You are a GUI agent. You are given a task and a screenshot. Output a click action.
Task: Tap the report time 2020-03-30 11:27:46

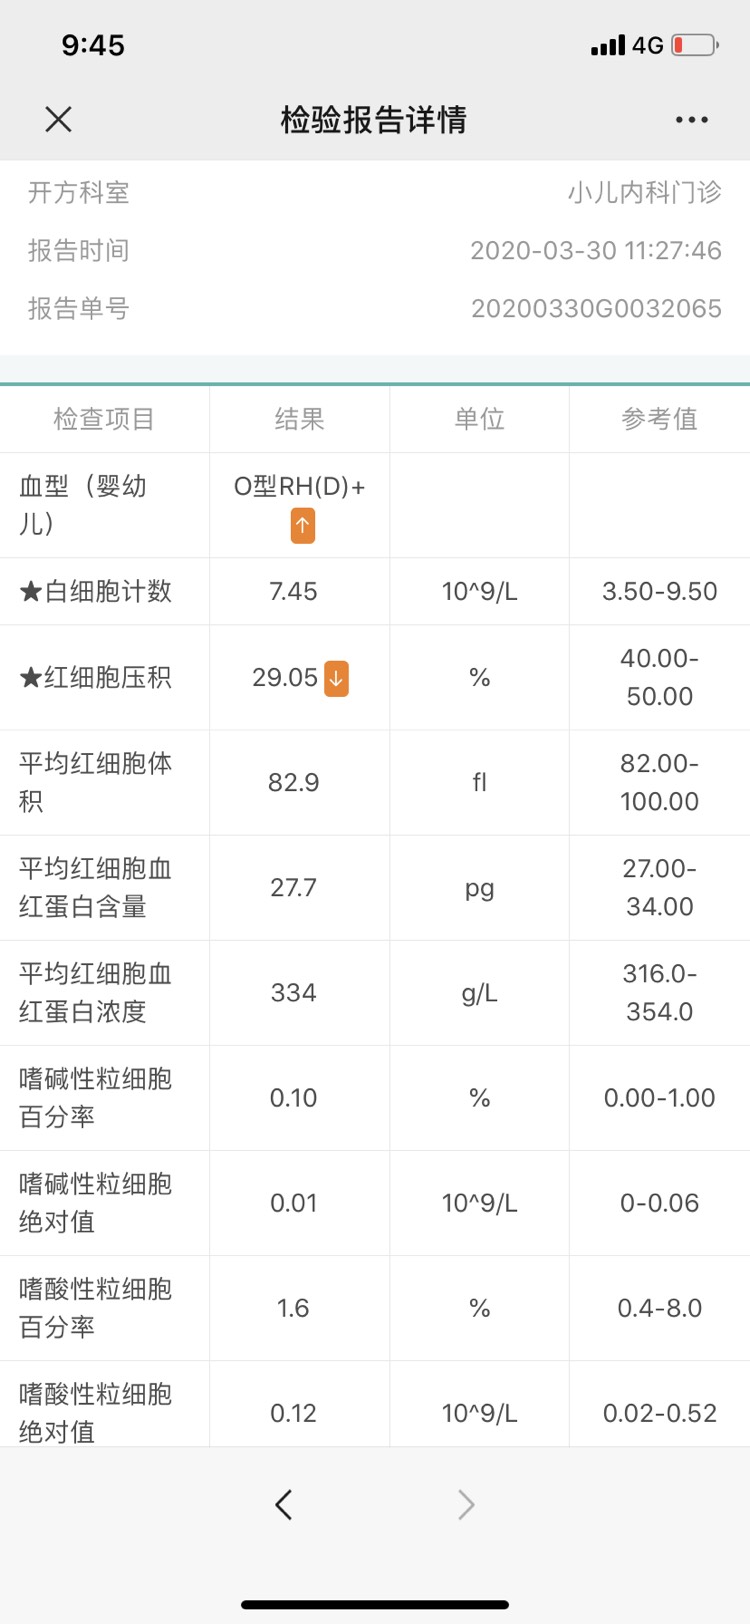tap(596, 250)
